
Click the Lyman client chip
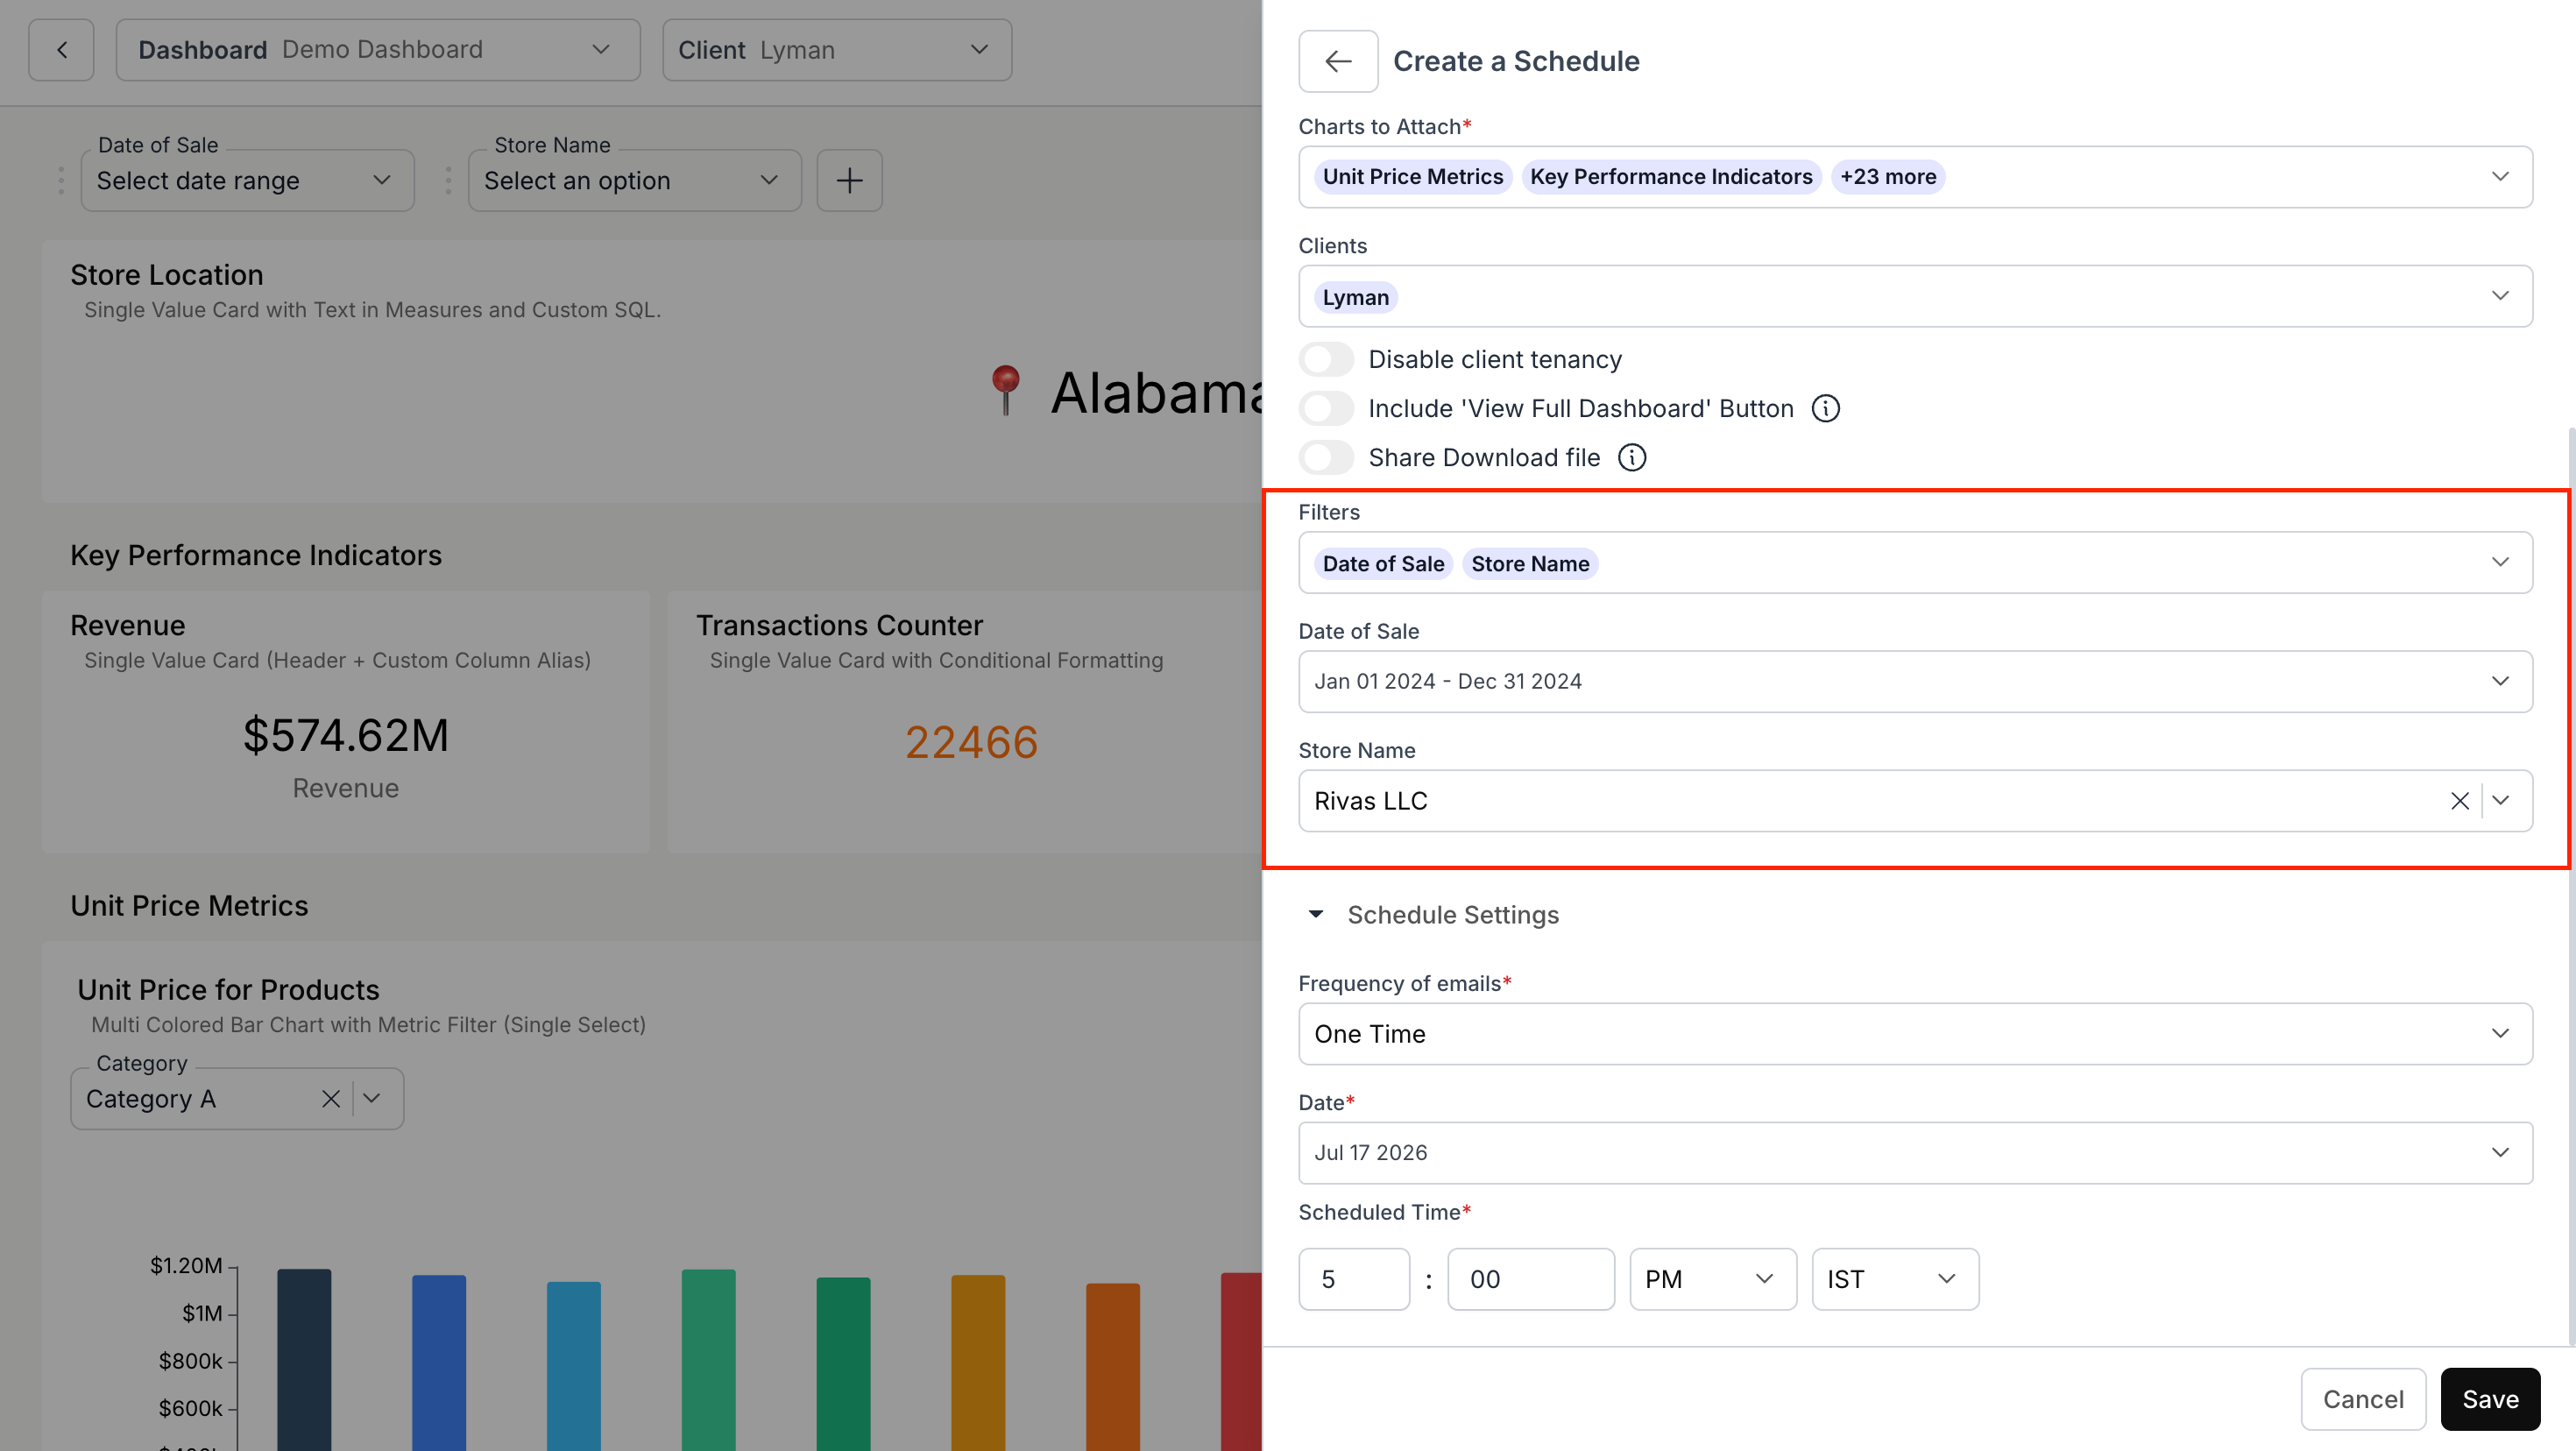pyautogui.click(x=1355, y=297)
